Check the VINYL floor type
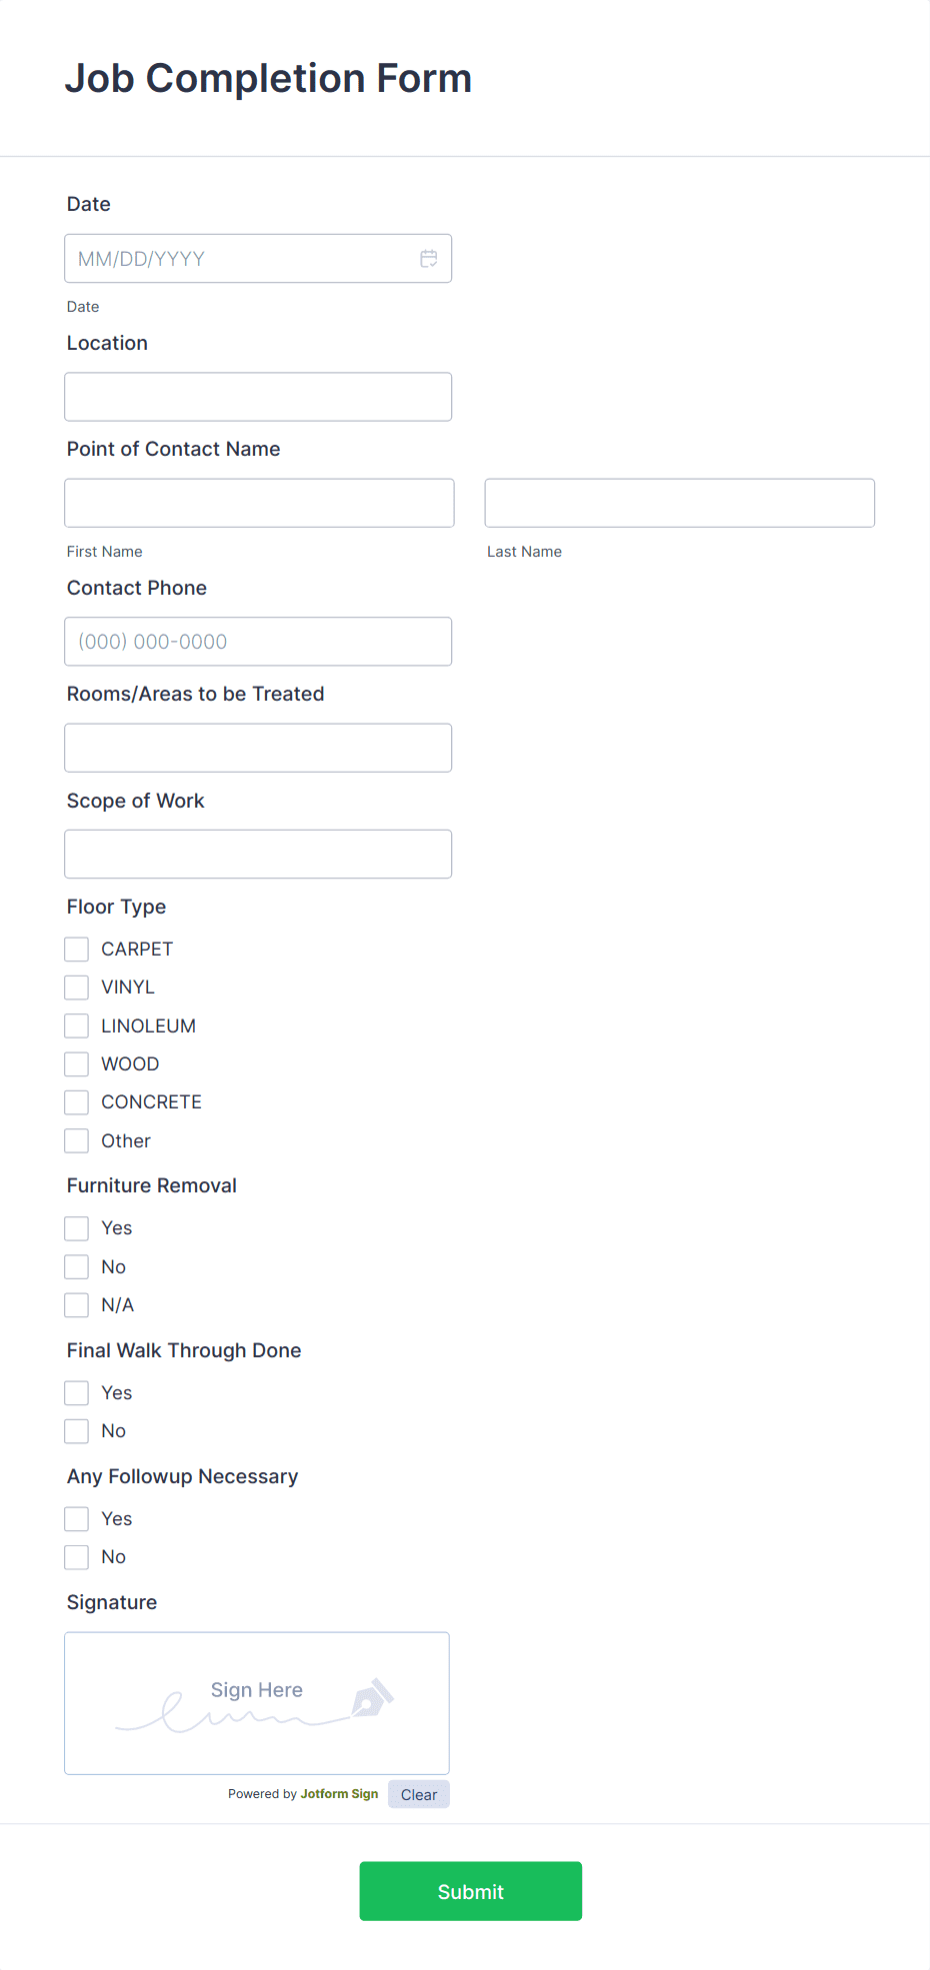The height and width of the screenshot is (1970, 930). (76, 987)
